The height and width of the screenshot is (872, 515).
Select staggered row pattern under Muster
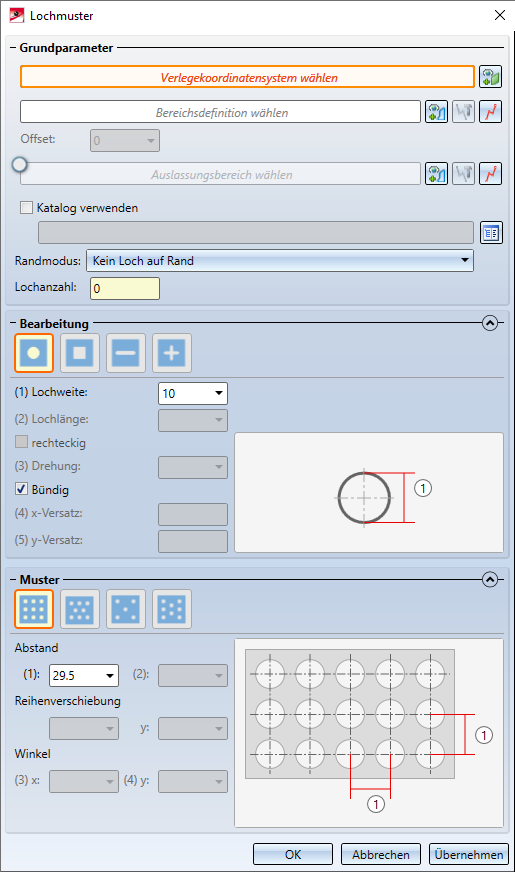(x=80, y=609)
